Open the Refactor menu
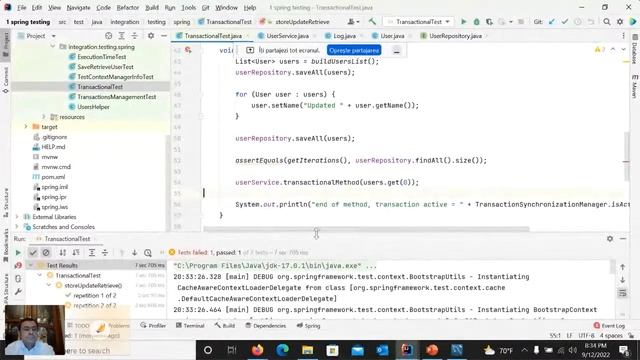 click(x=128, y=7)
